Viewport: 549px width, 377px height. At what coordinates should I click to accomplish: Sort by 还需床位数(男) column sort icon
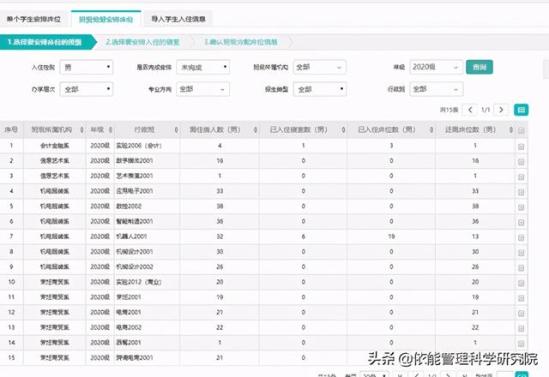pos(511,130)
